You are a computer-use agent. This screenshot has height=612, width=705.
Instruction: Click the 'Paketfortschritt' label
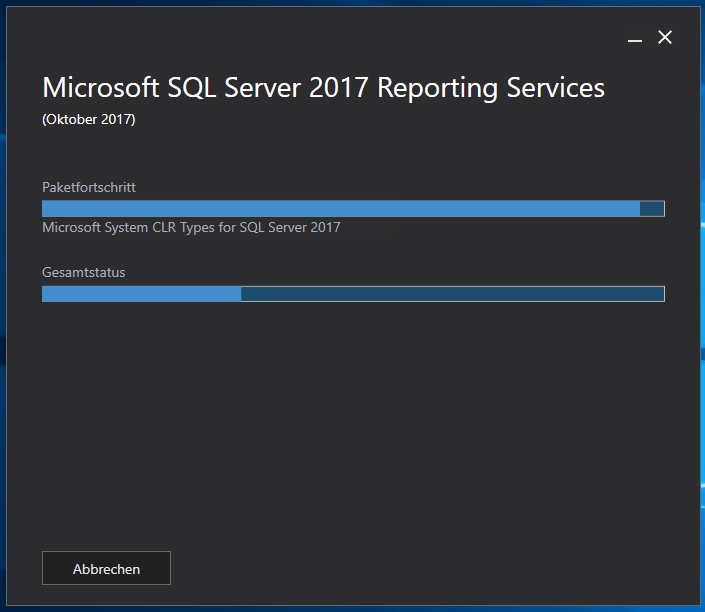click(x=89, y=187)
